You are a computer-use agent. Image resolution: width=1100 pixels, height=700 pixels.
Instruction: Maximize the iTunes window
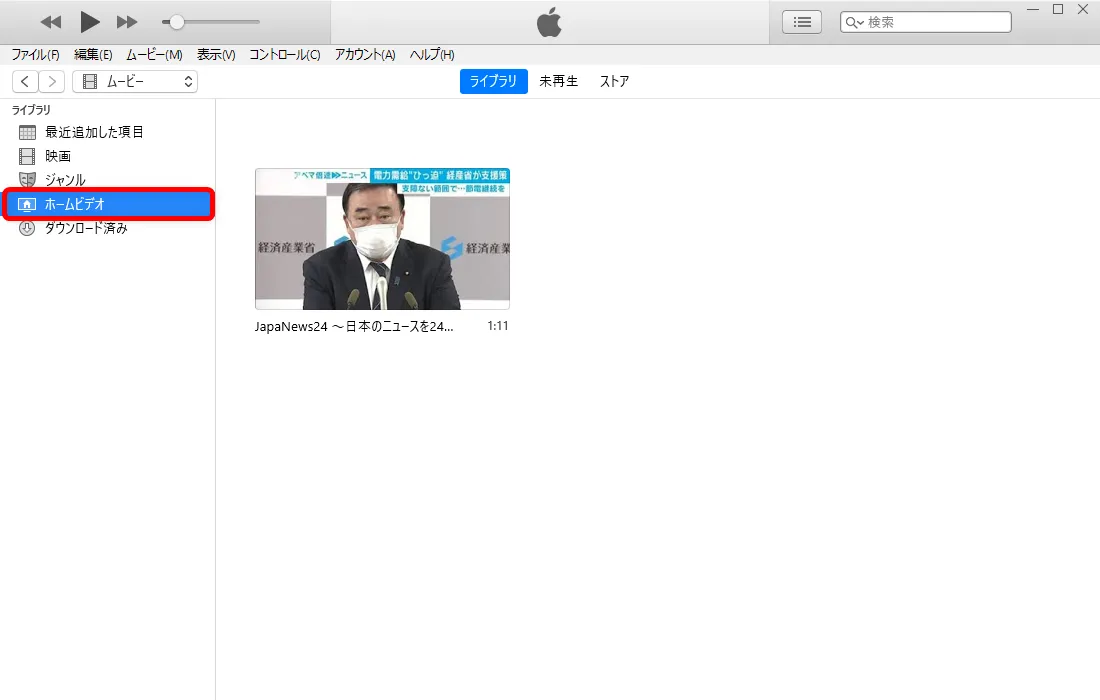point(1058,9)
